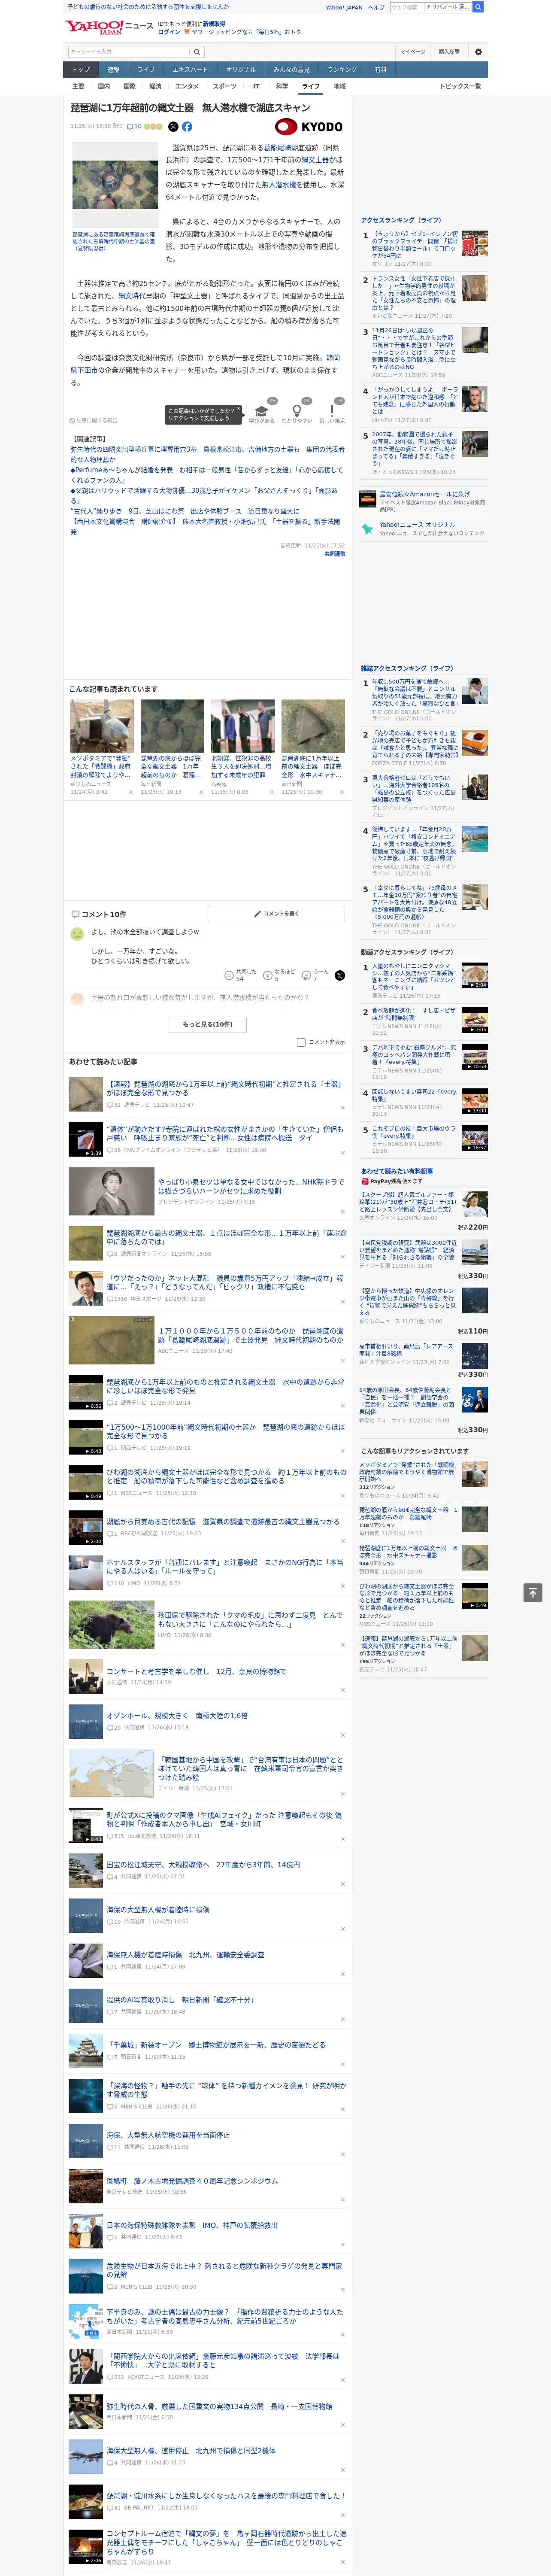Screen dimensions: 551x2576
Task: Click the コメントを書く pencil button
Action: [x=276, y=914]
